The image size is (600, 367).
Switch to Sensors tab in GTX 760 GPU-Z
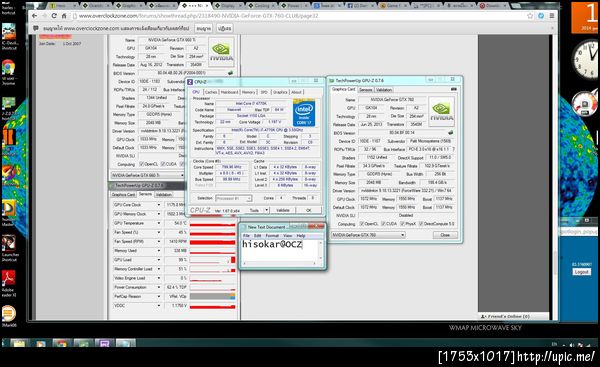pos(365,90)
